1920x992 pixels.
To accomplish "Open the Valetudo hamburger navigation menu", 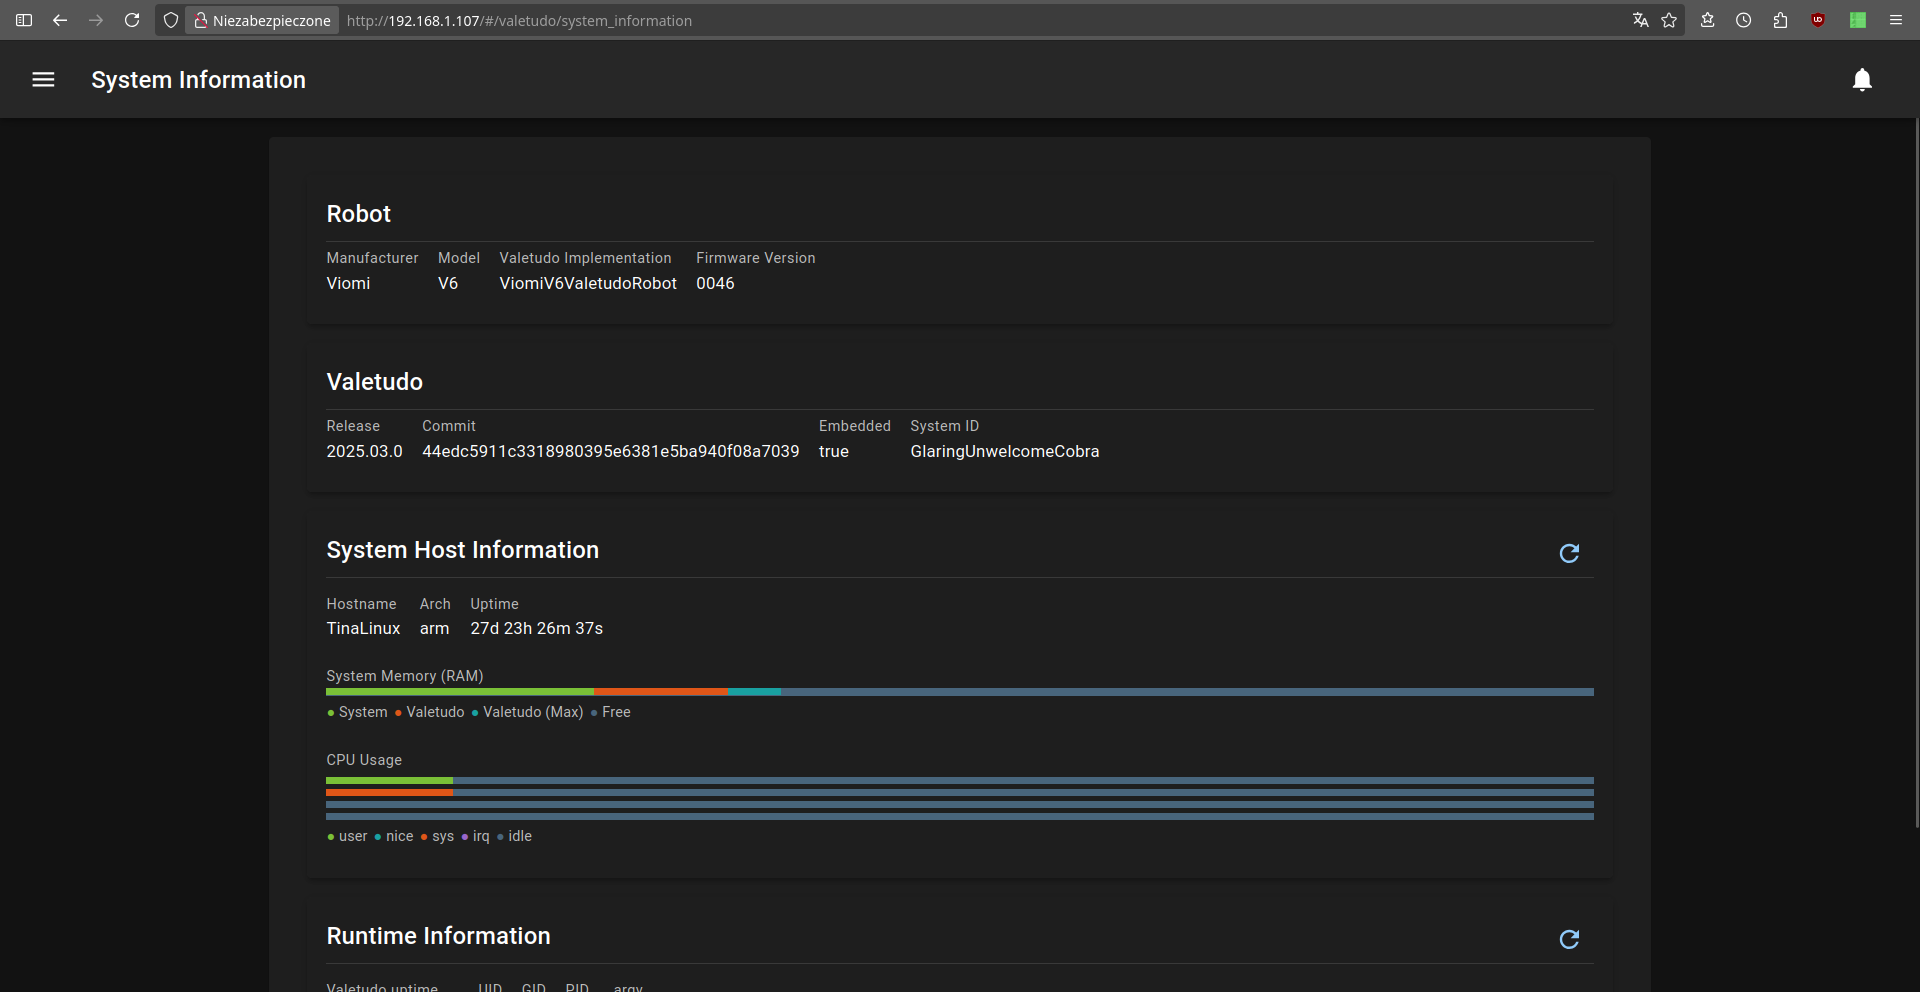I will 43,80.
